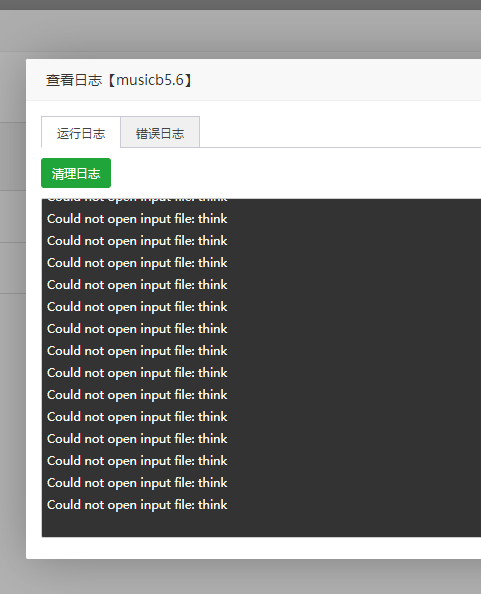Select the last 'Could not open input file' line
Image resolution: width=481 pixels, height=594 pixels.
point(137,505)
